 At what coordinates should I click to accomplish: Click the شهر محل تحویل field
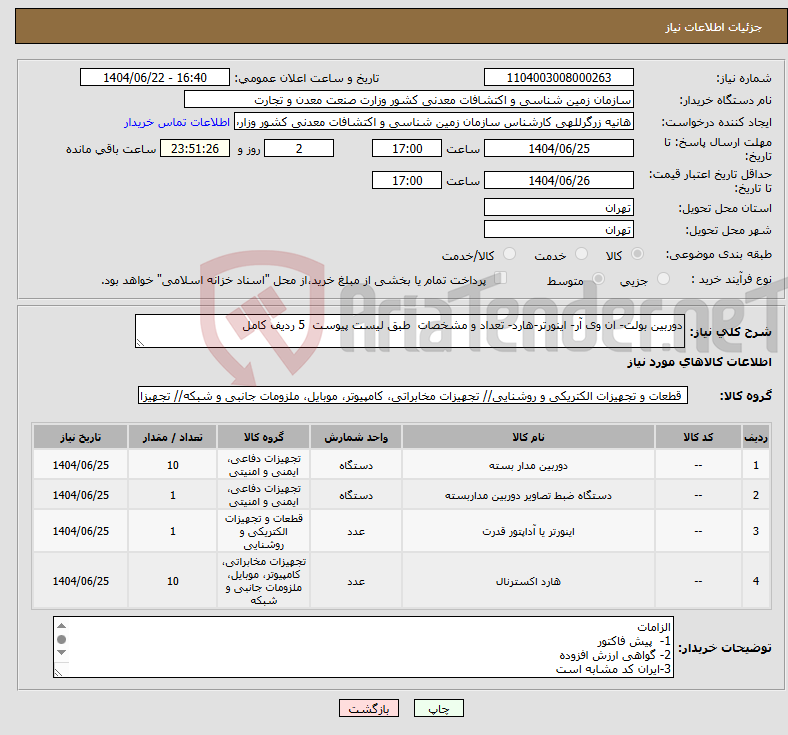[x=558, y=230]
